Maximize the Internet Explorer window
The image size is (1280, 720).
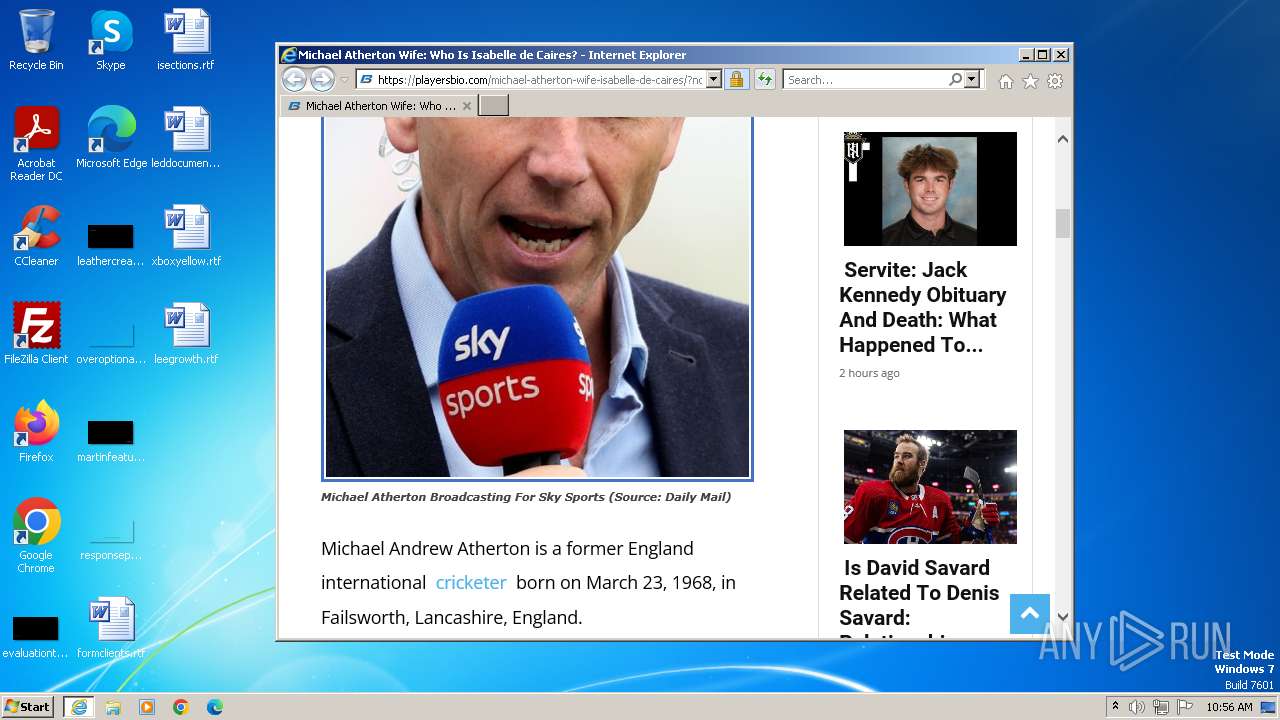(1043, 55)
